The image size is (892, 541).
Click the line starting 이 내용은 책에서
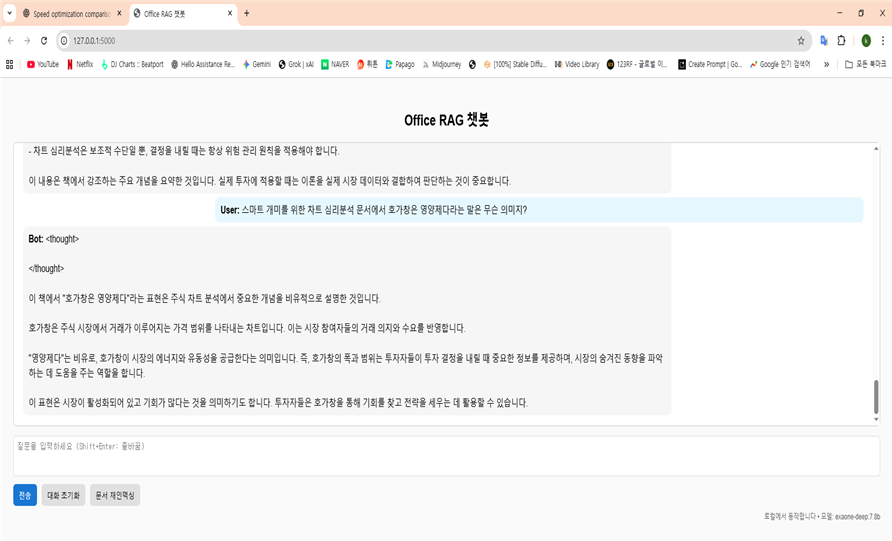270,181
